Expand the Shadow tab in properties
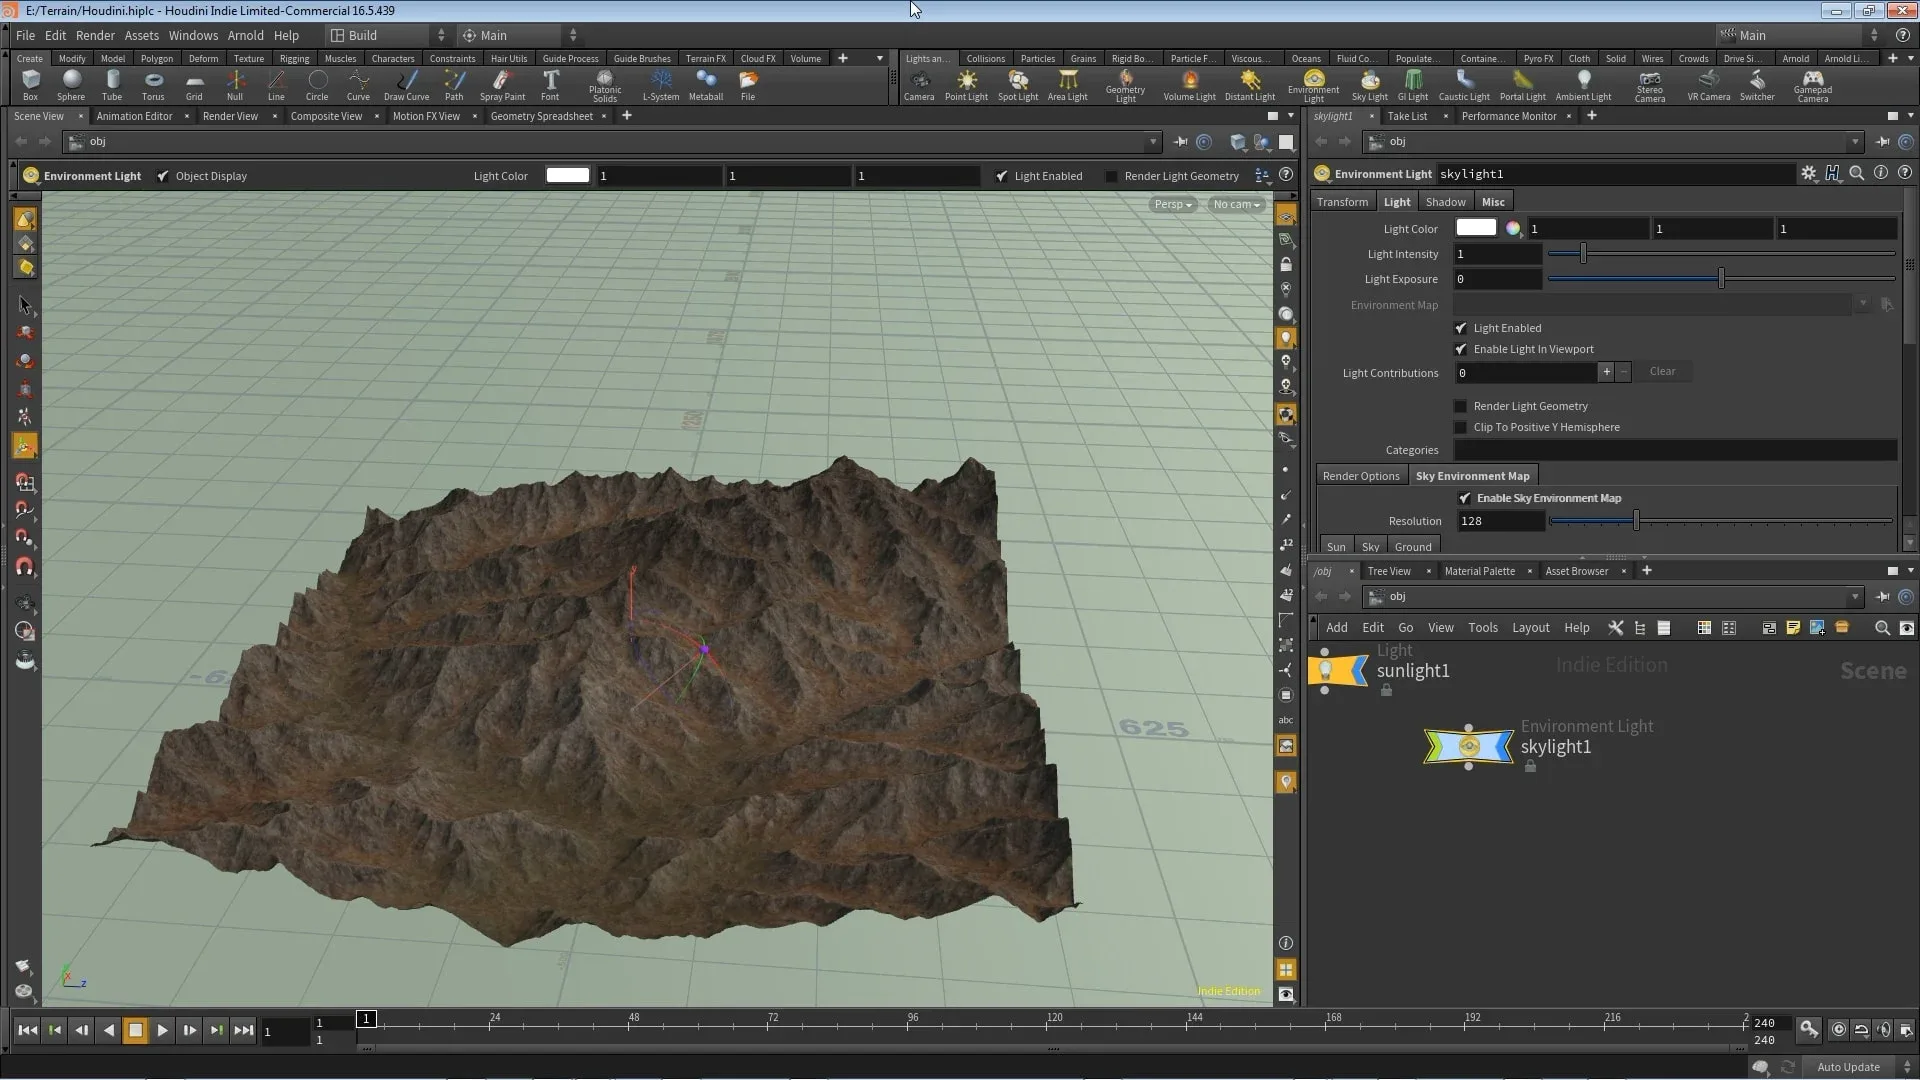Image resolution: width=1920 pixels, height=1080 pixels. tap(1445, 200)
